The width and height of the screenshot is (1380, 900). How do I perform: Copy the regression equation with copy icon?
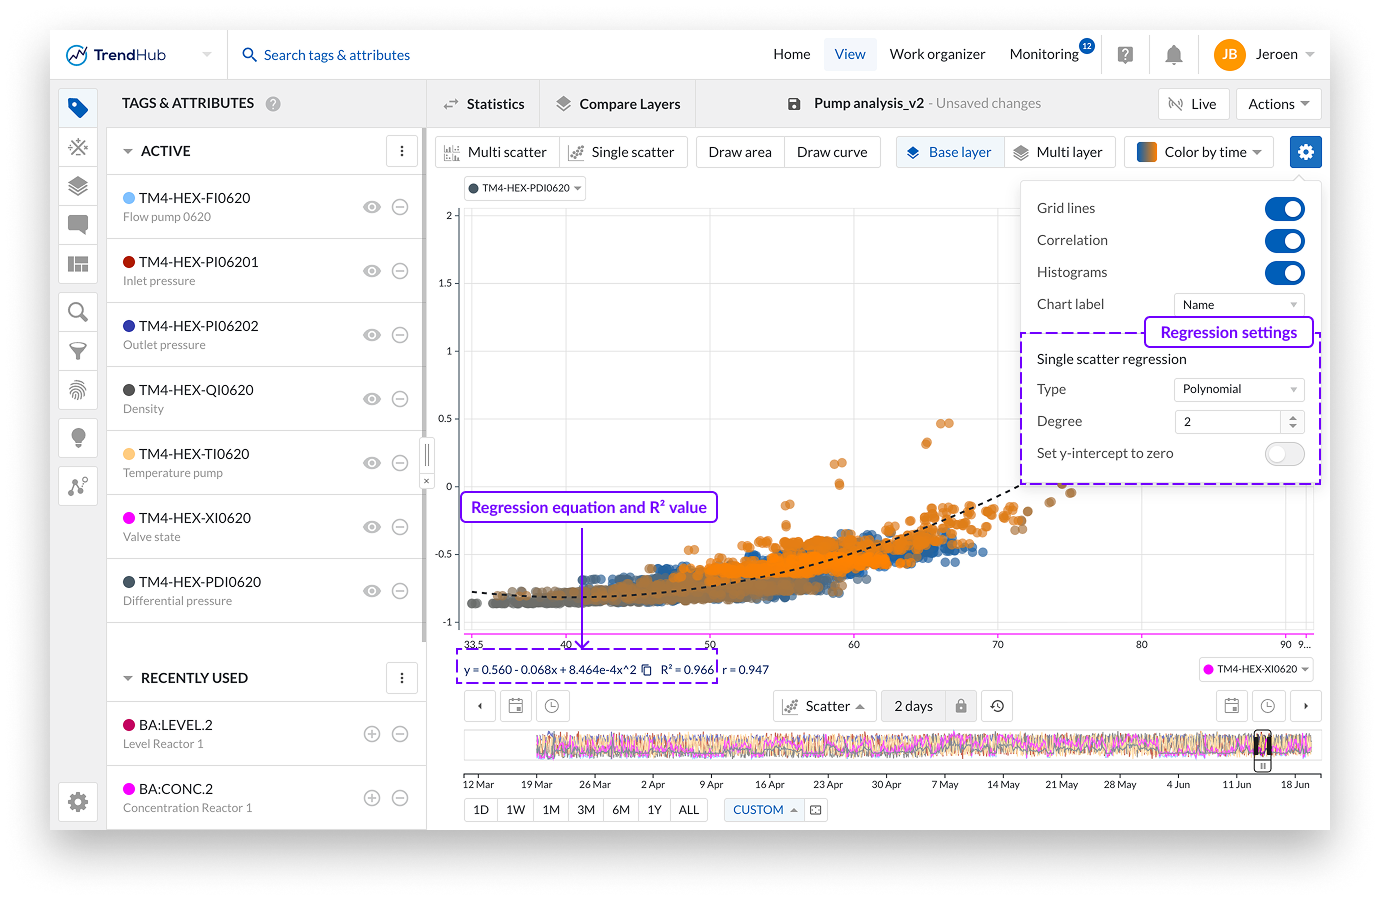647,670
